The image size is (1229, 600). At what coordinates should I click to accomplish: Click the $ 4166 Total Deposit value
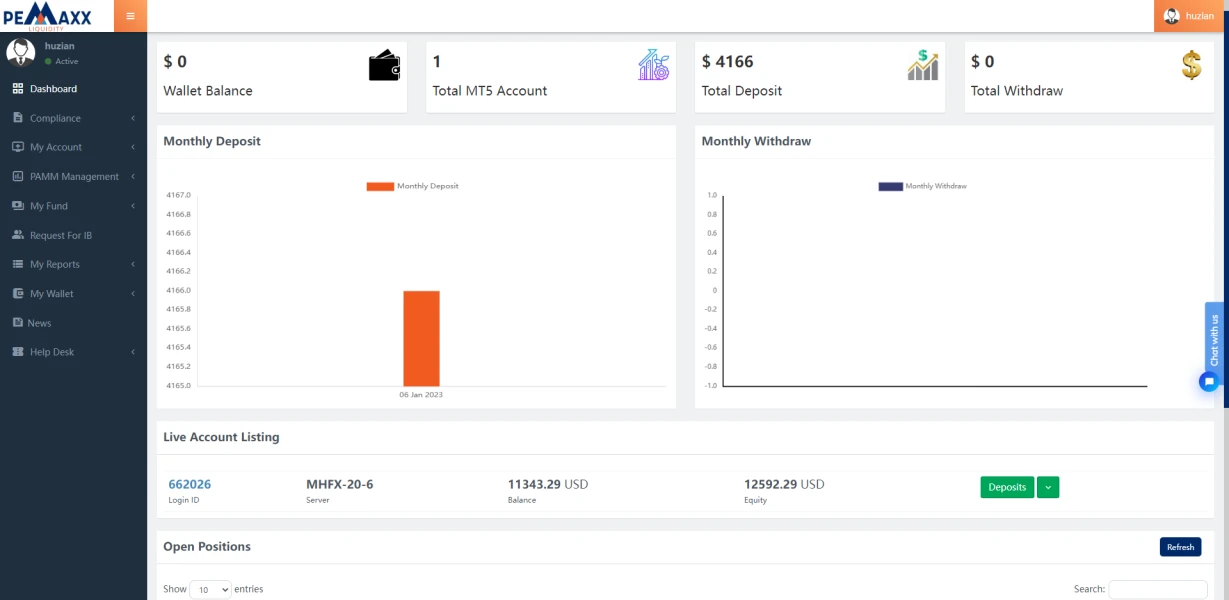point(728,62)
